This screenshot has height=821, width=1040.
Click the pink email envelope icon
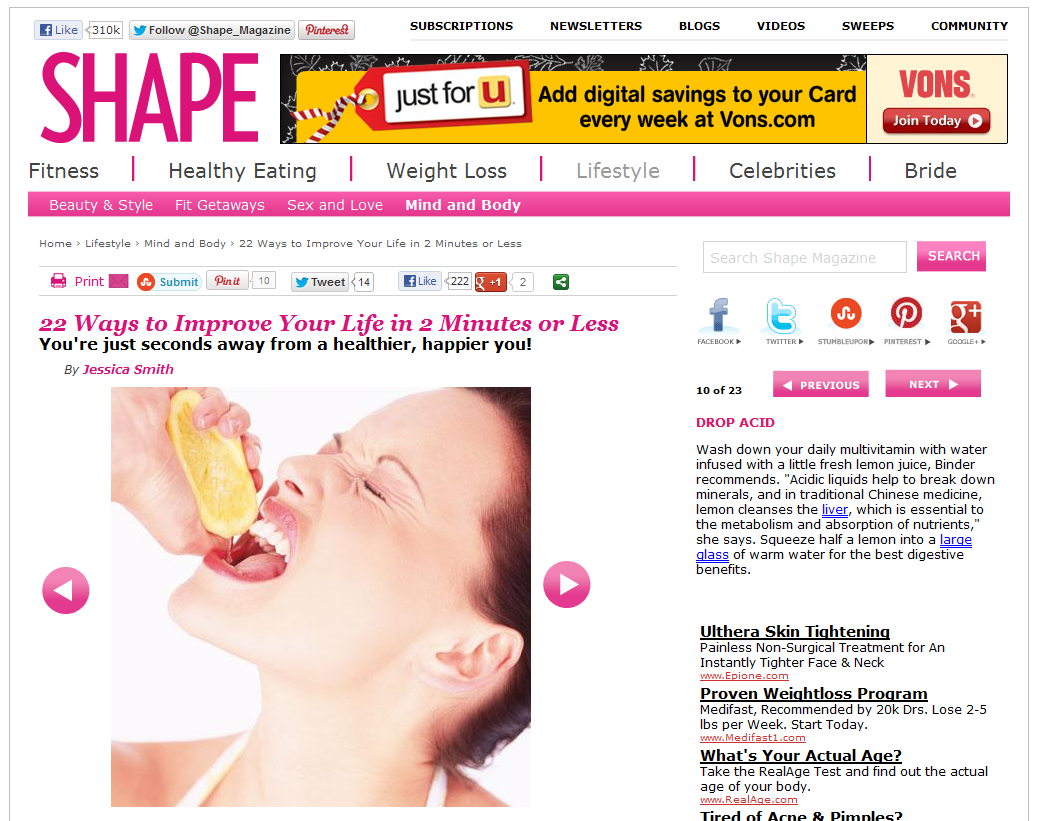click(x=118, y=281)
